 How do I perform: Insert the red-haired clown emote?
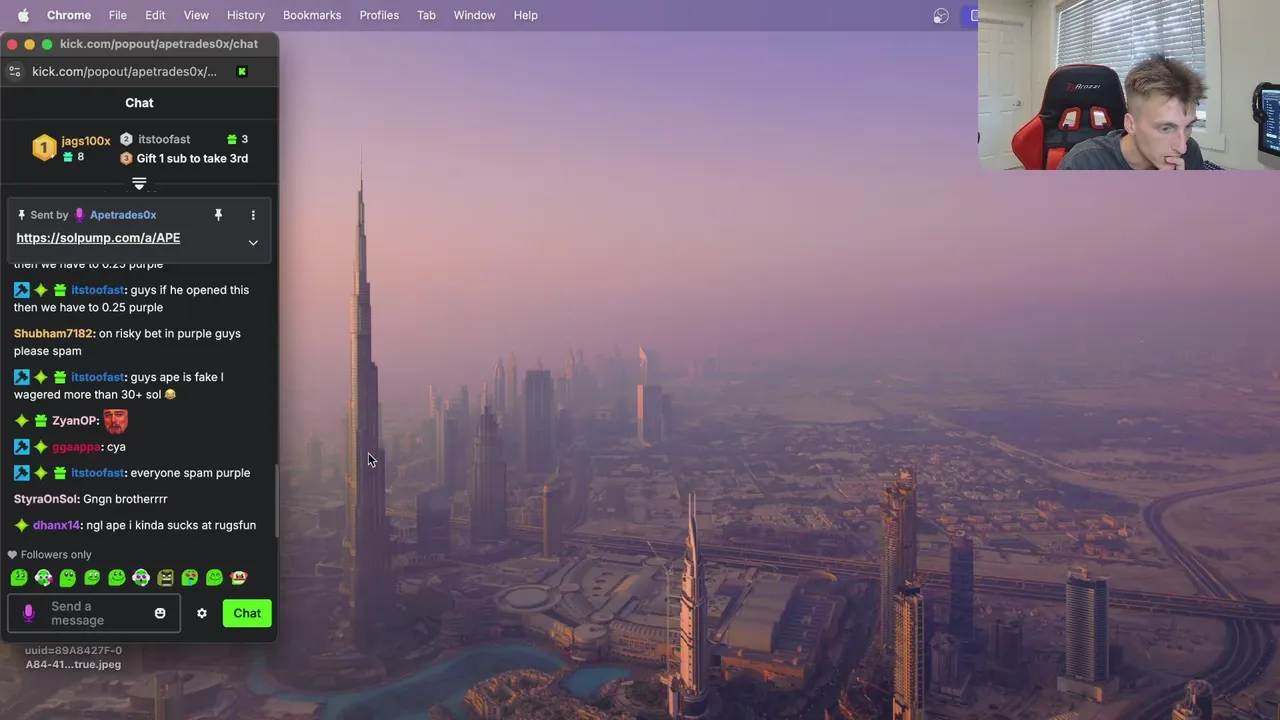point(238,577)
